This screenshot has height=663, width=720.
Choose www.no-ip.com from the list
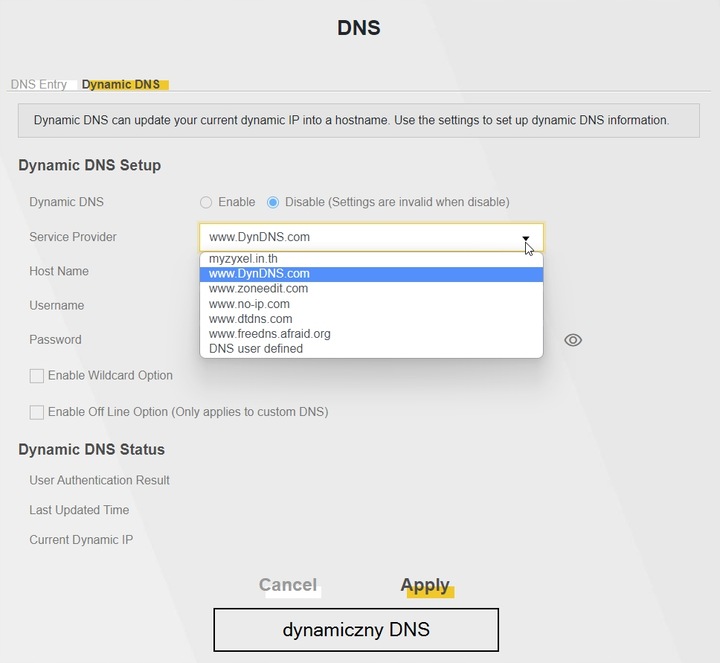click(x=249, y=304)
